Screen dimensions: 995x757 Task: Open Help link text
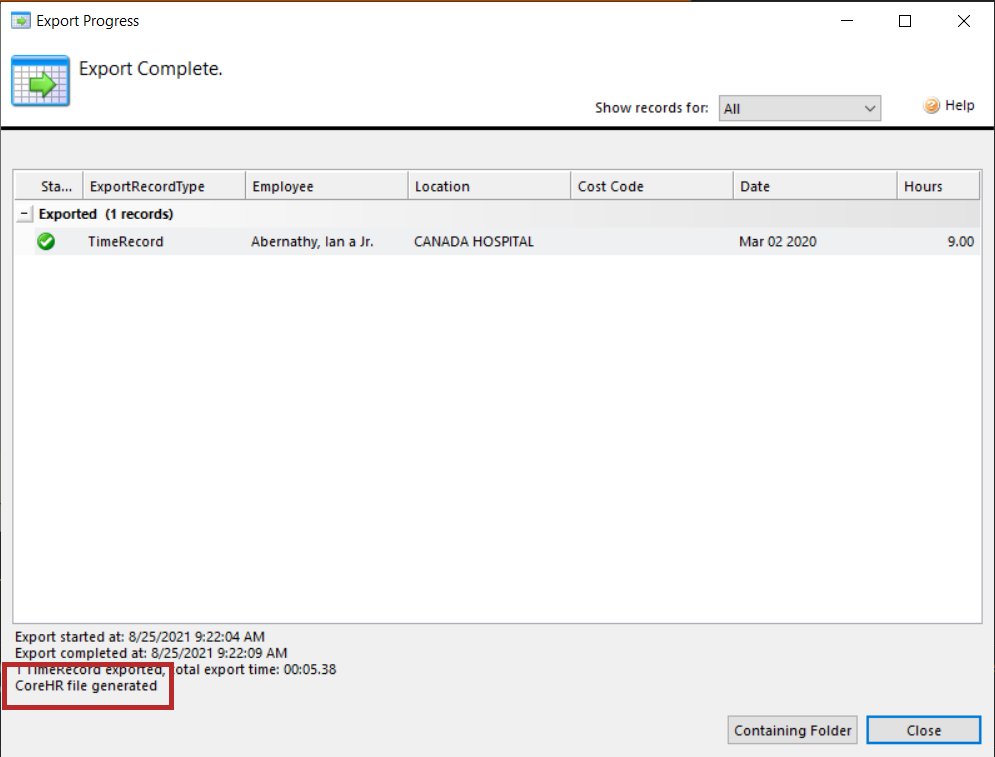959,106
